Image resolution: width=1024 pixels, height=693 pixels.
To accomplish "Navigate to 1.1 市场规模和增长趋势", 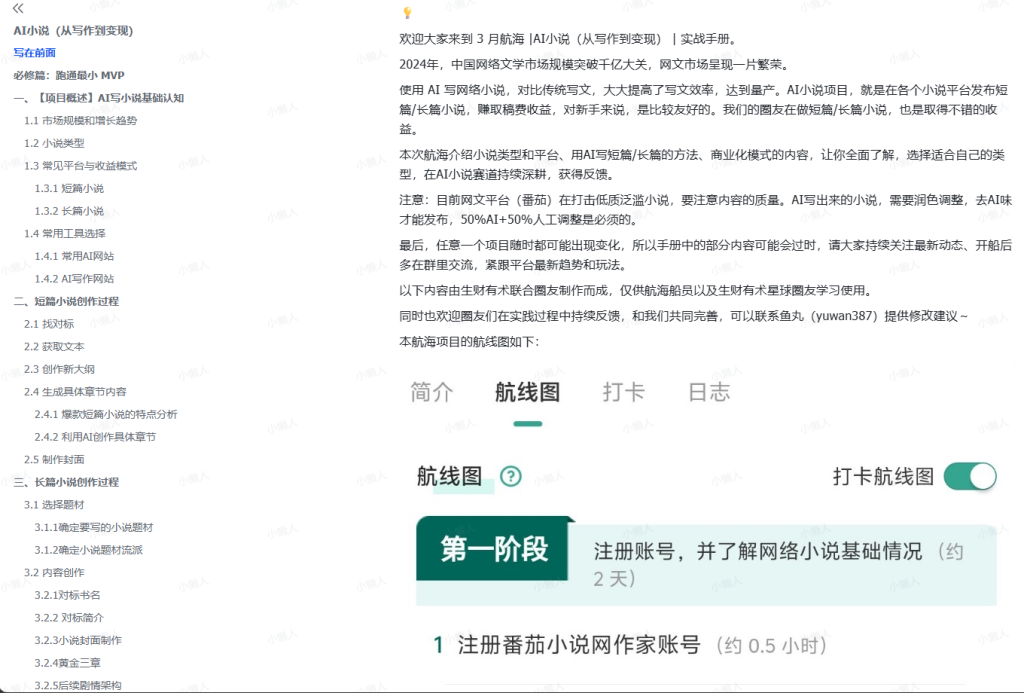I will (80, 120).
